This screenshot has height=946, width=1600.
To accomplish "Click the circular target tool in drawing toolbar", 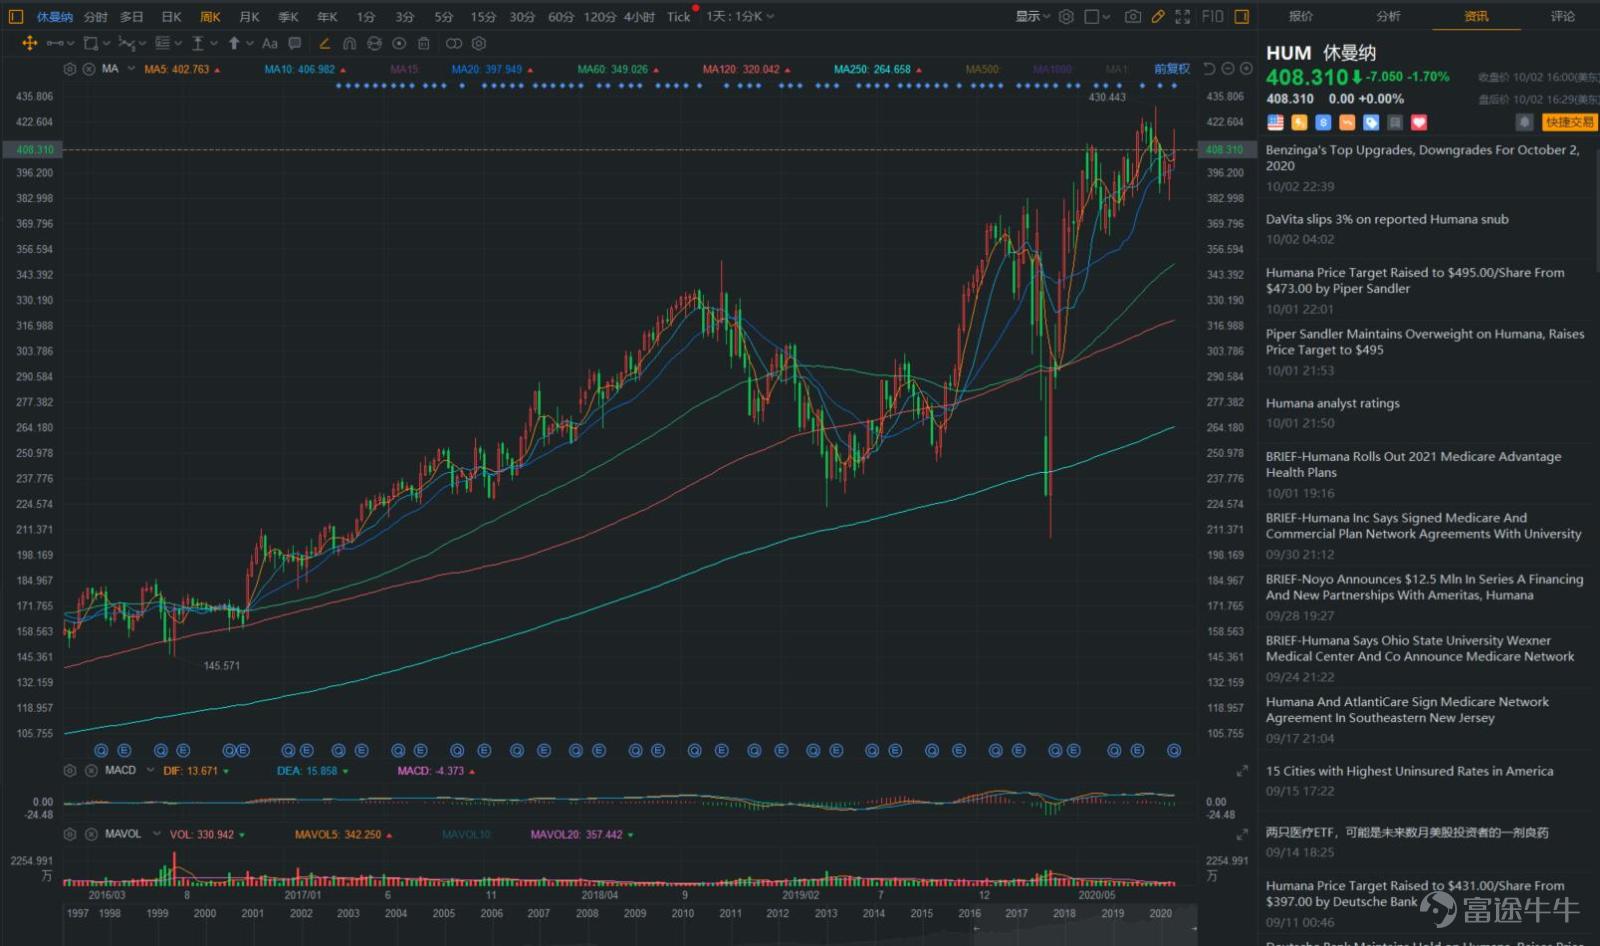I will point(399,43).
